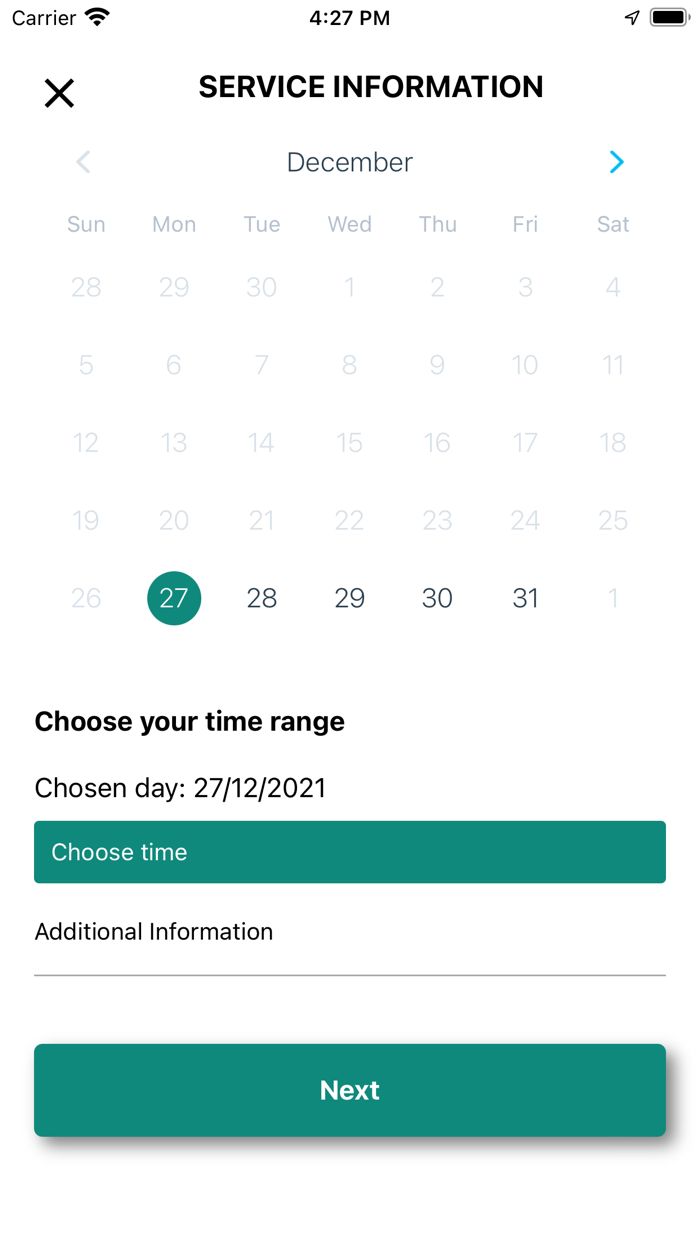700x1244 pixels.
Task: Select December 30 date
Action: pyautogui.click(x=437, y=598)
